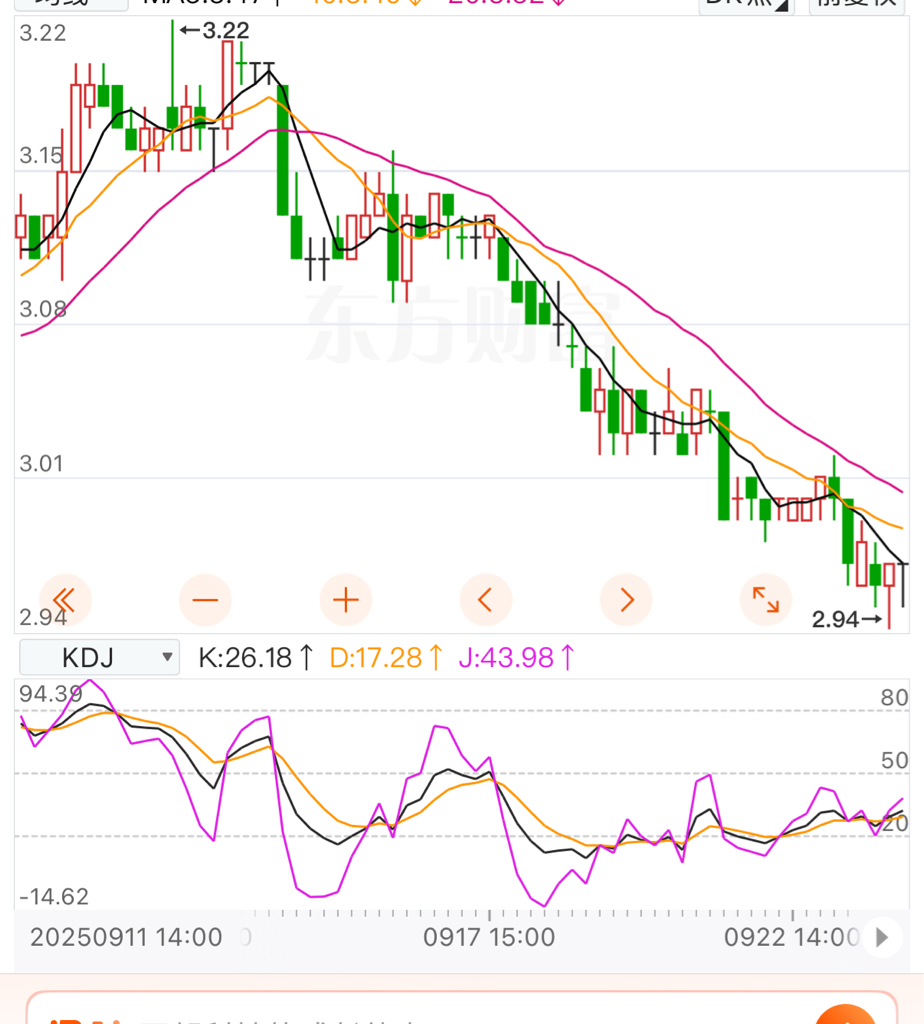The height and width of the screenshot is (1024, 924).
Task: Select the D:17.28 indicator value
Action: tap(386, 658)
